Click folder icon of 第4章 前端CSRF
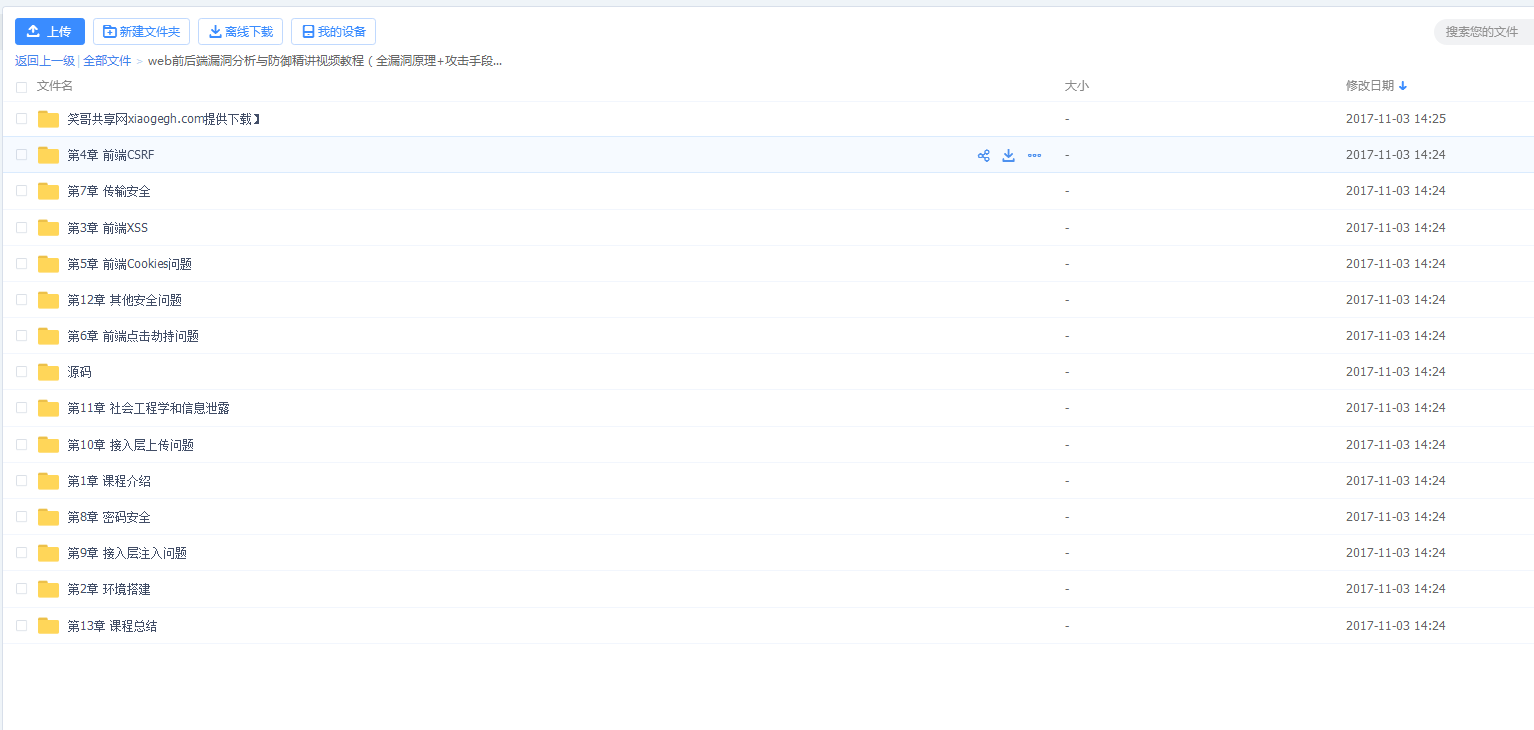The height and width of the screenshot is (730, 1534). point(49,155)
